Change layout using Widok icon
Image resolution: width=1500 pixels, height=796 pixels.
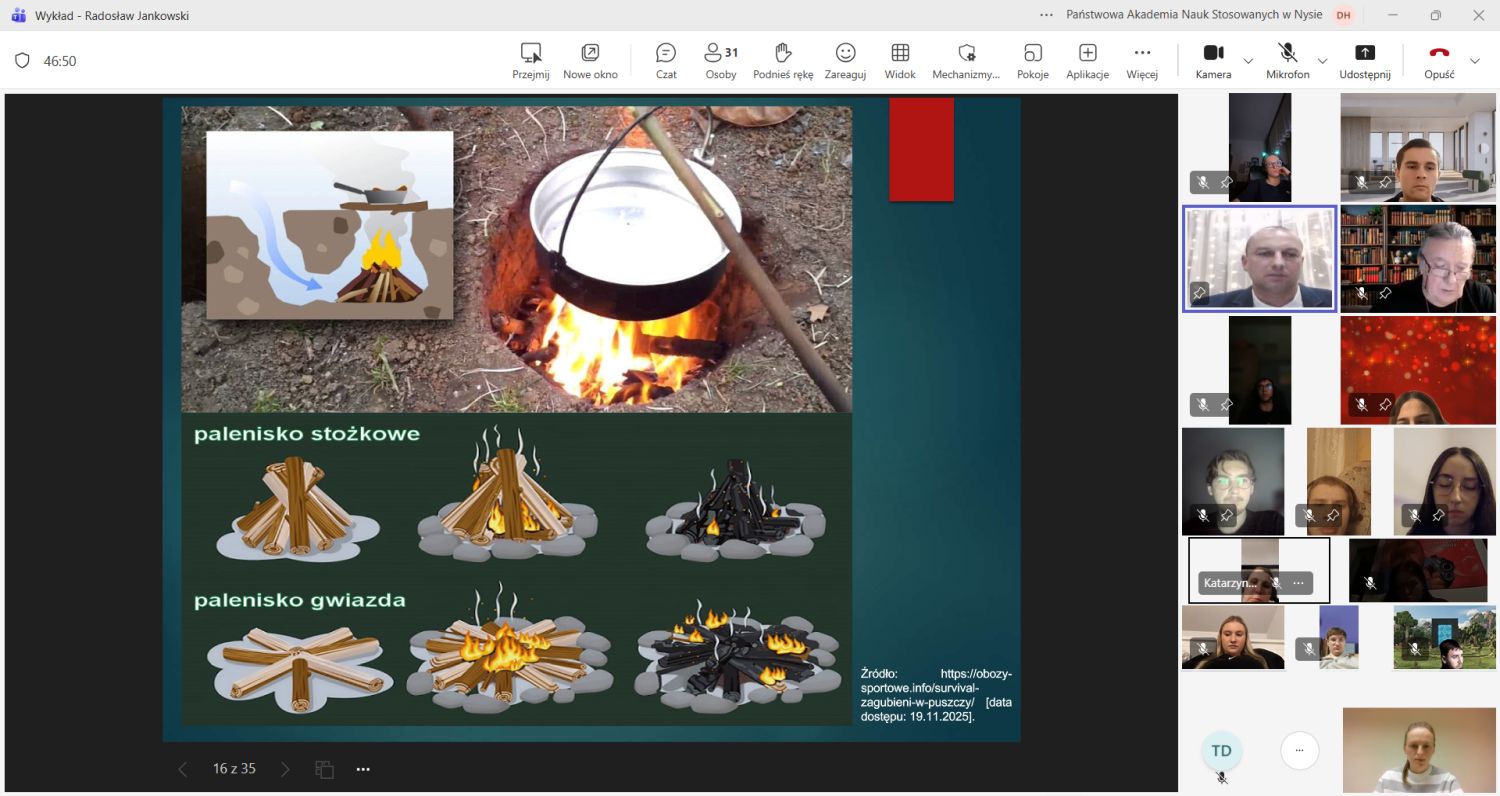(x=900, y=60)
